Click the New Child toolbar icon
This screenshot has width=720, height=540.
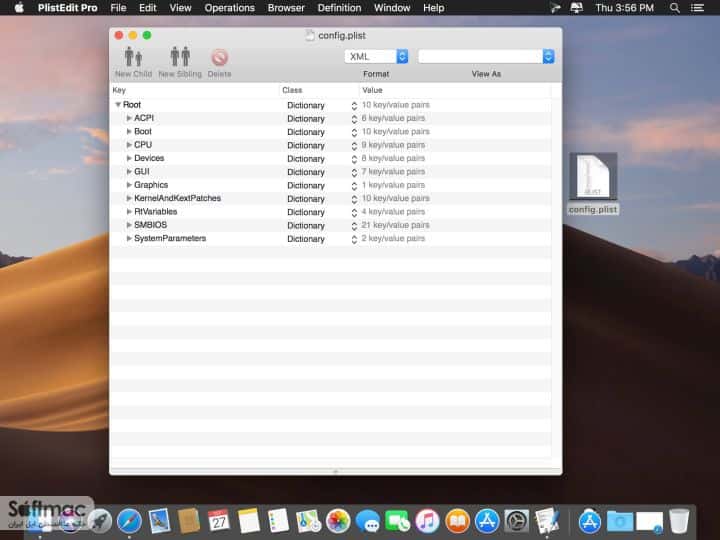tap(133, 57)
